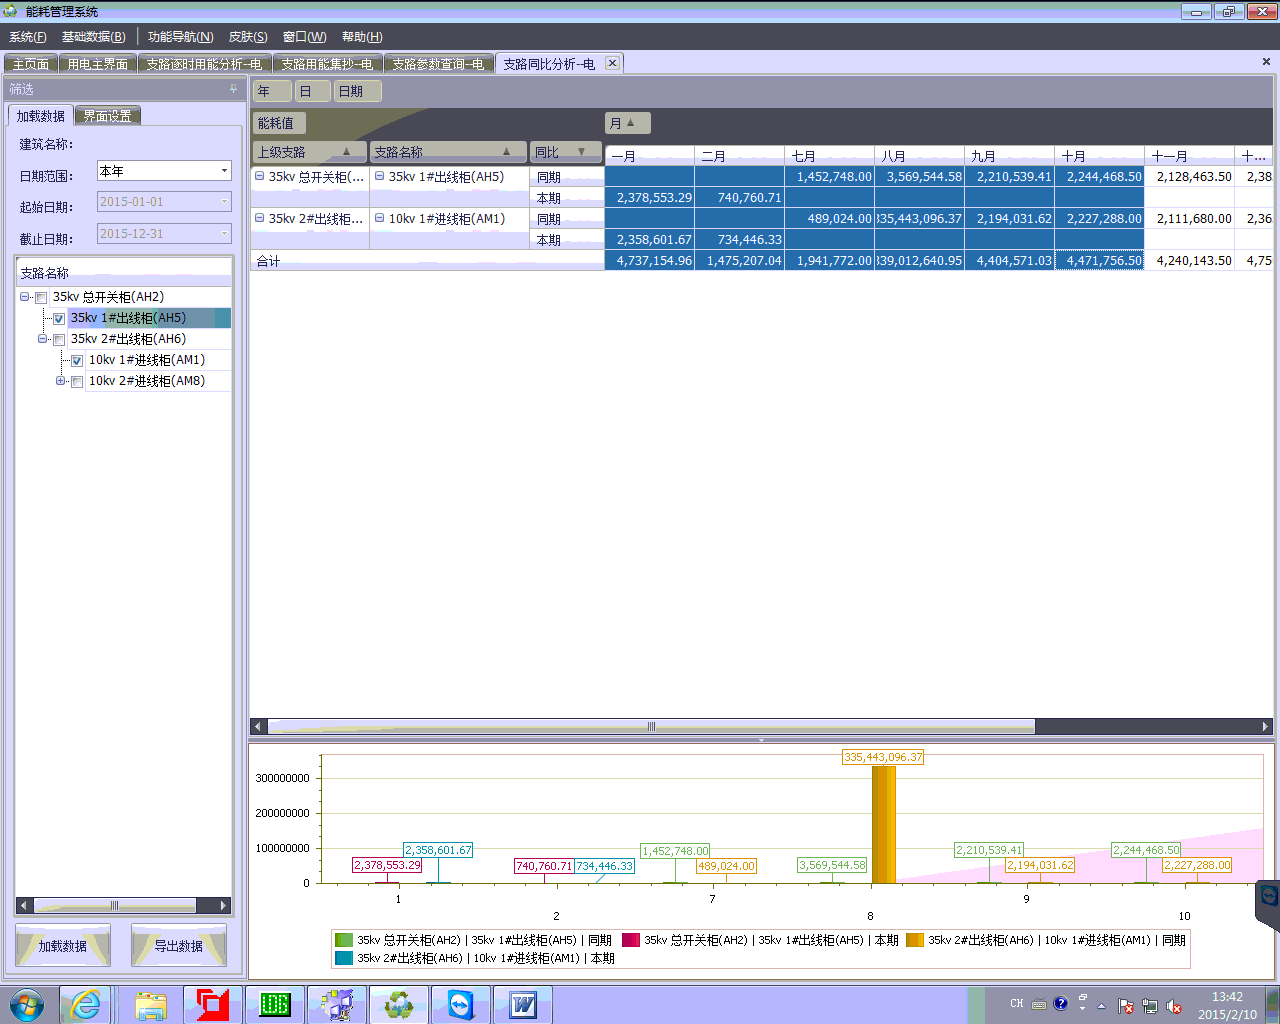Click the 导出数据 button

178,946
